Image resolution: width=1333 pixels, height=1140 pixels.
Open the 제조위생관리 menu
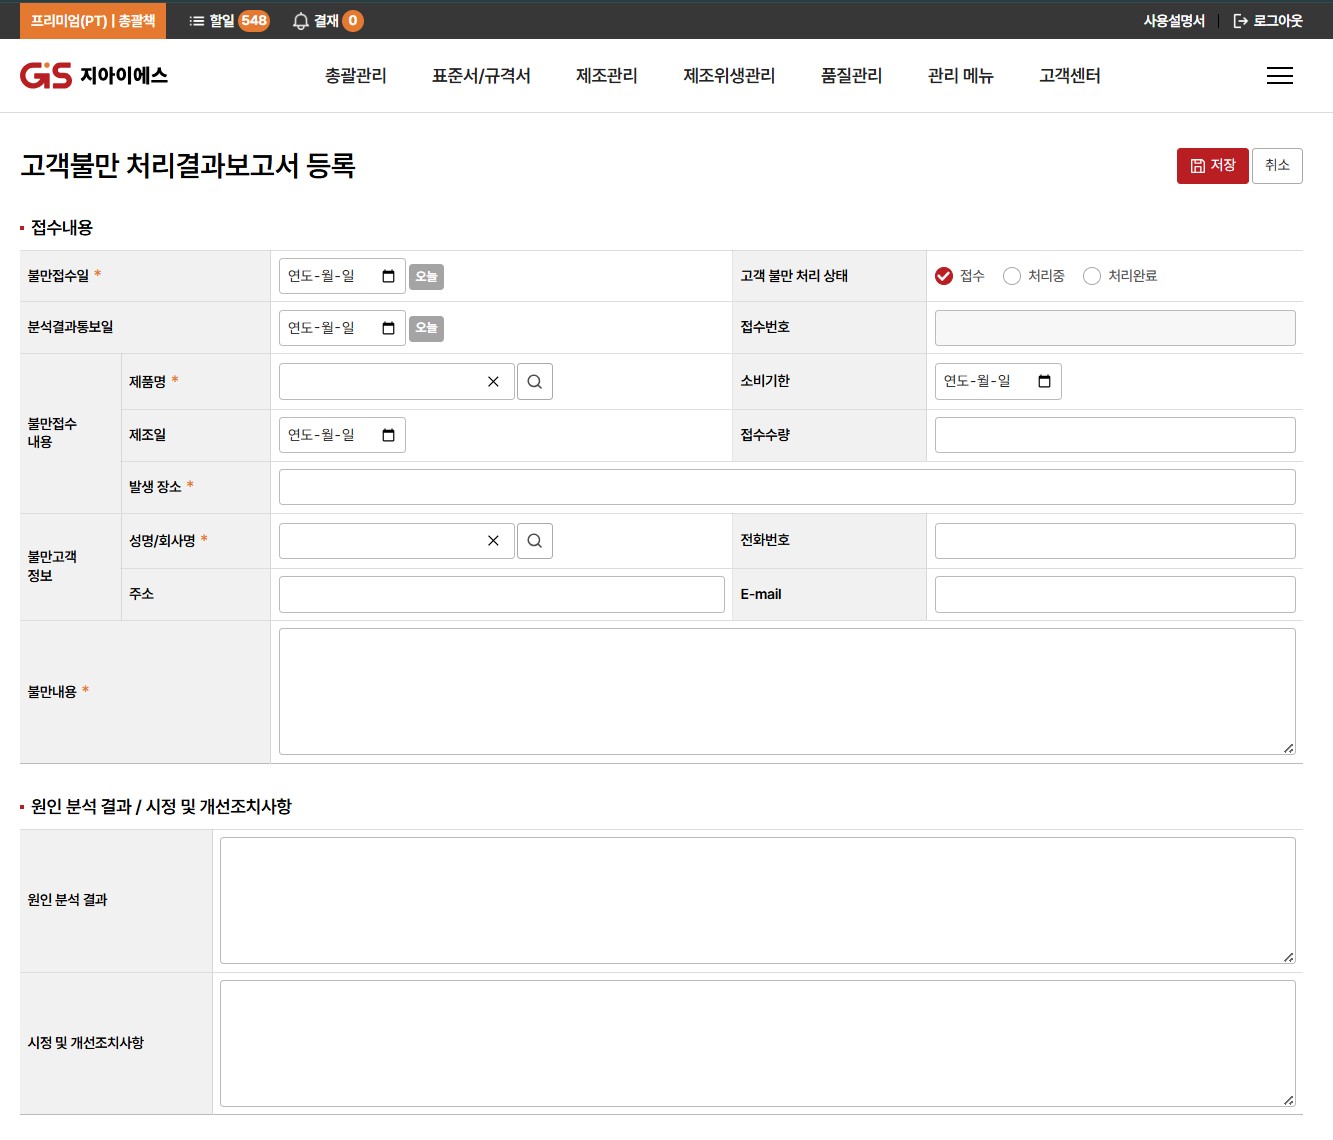729,76
